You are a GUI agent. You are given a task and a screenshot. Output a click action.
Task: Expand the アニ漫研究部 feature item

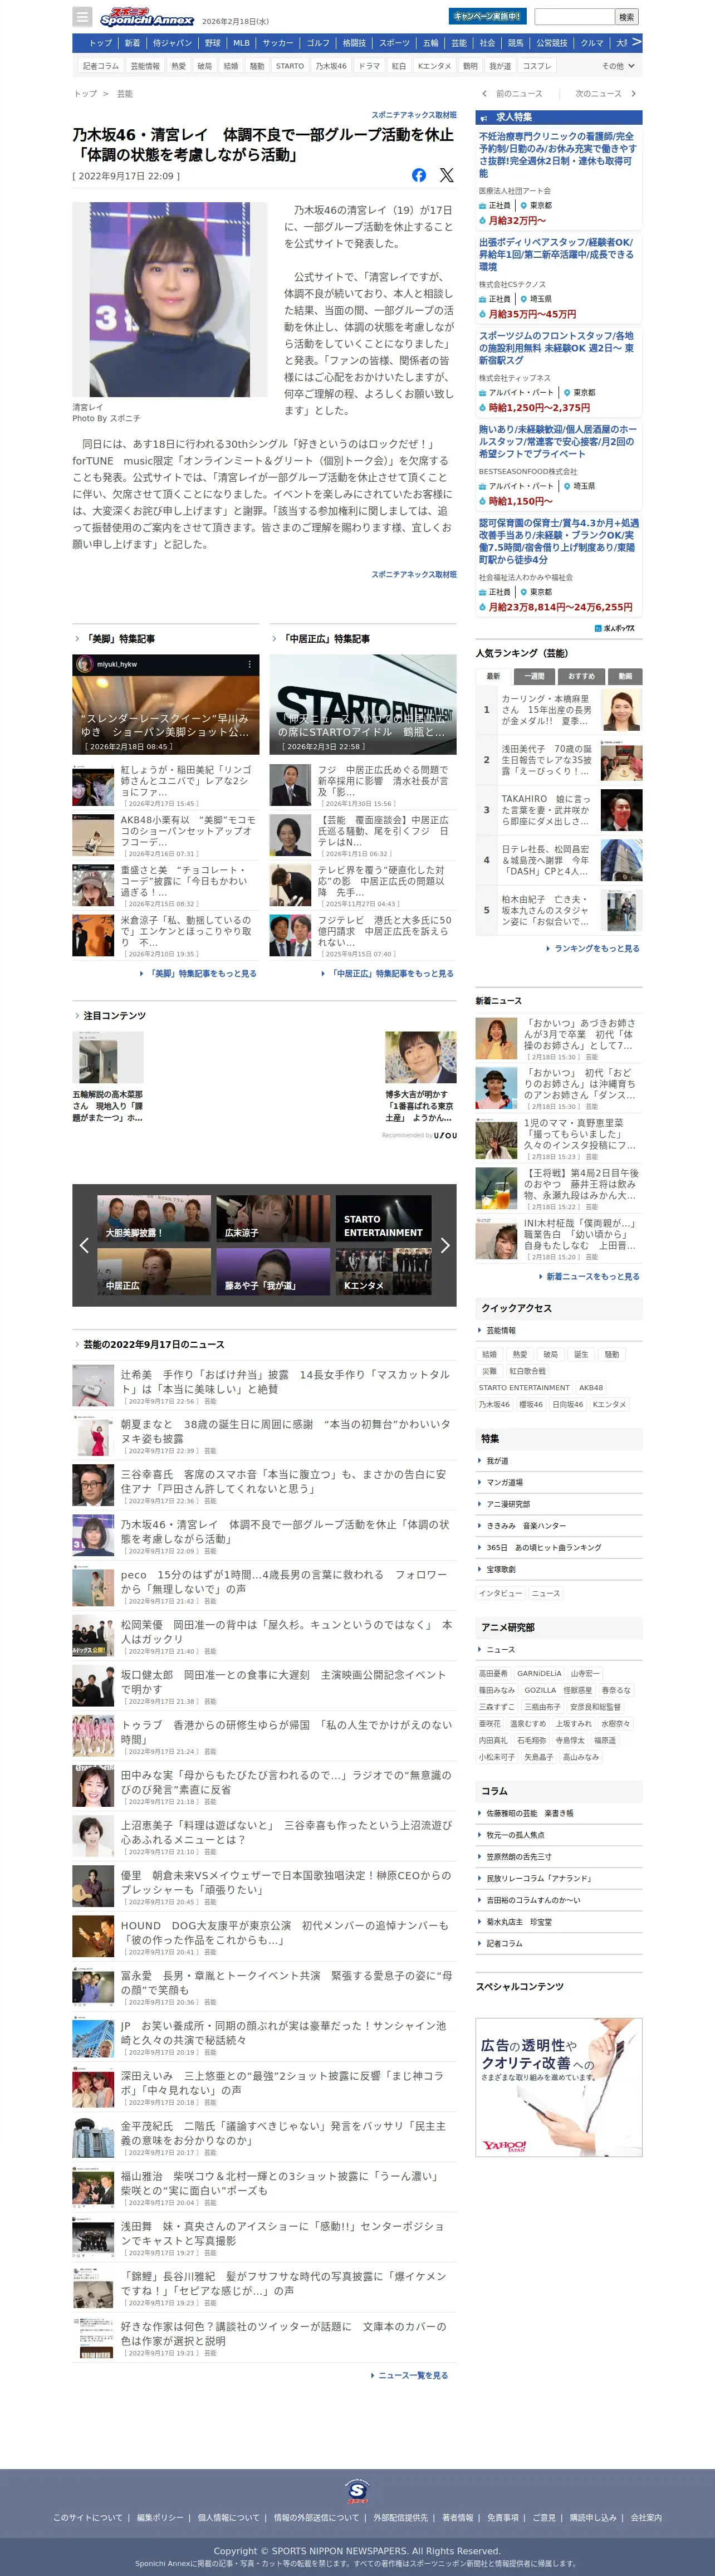click(x=558, y=1504)
